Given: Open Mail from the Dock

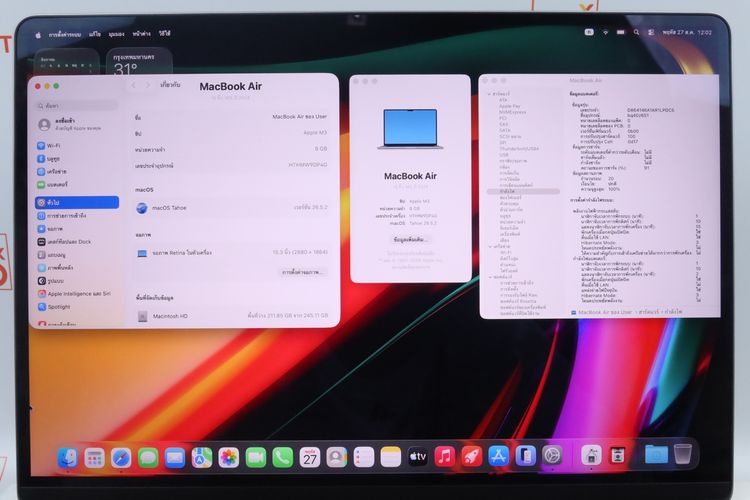Looking at the screenshot, I should pos(175,457).
